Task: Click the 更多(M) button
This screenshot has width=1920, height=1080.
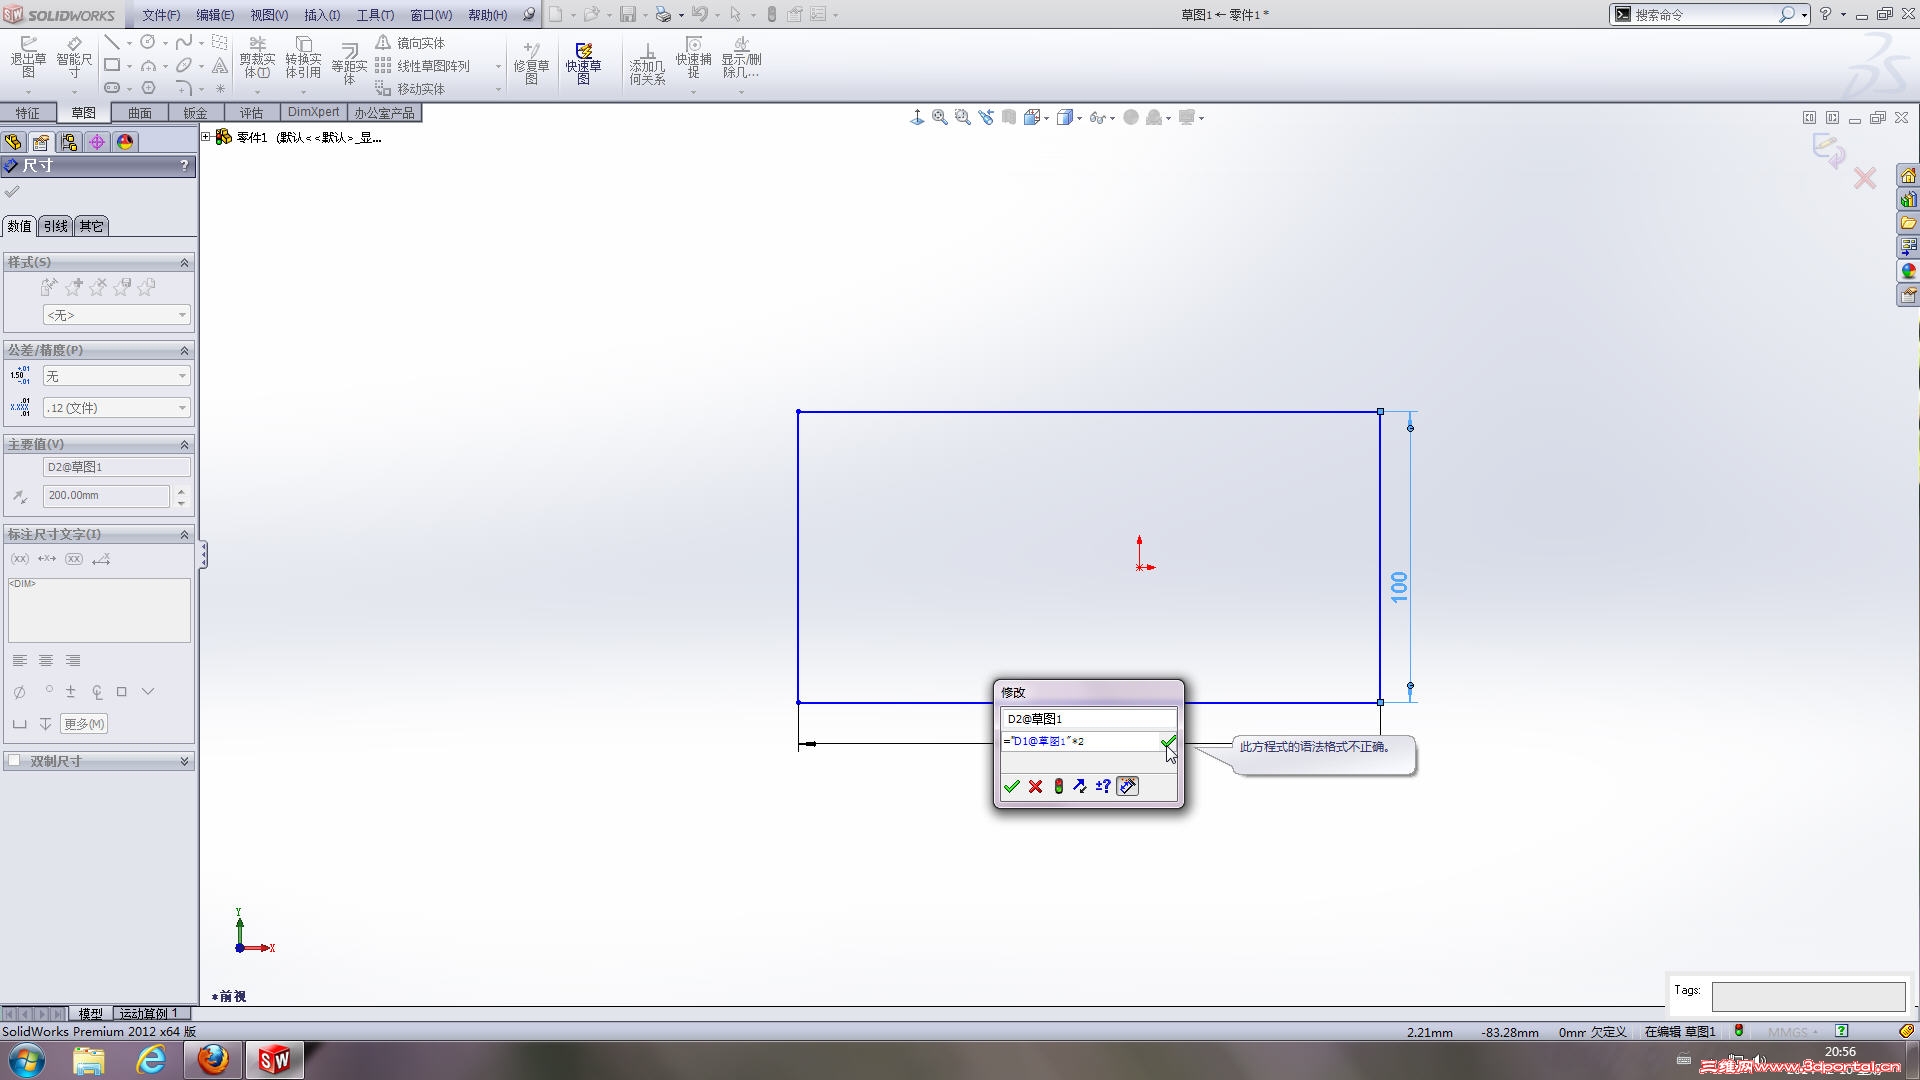Action: 84,724
